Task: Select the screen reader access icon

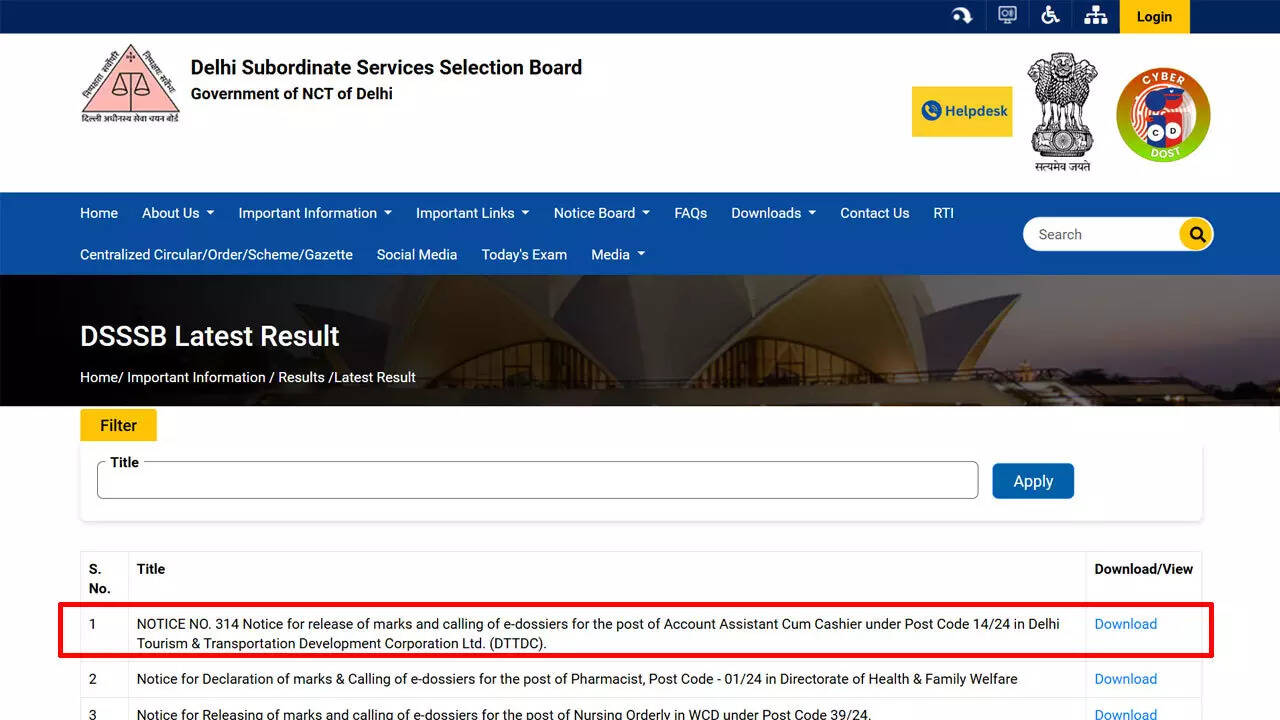Action: (1006, 15)
